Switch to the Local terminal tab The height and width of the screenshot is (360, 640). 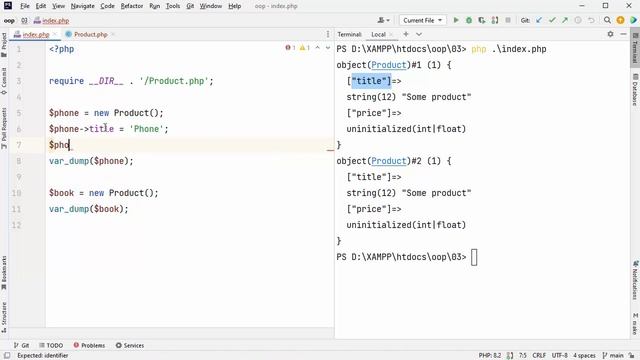(x=378, y=35)
